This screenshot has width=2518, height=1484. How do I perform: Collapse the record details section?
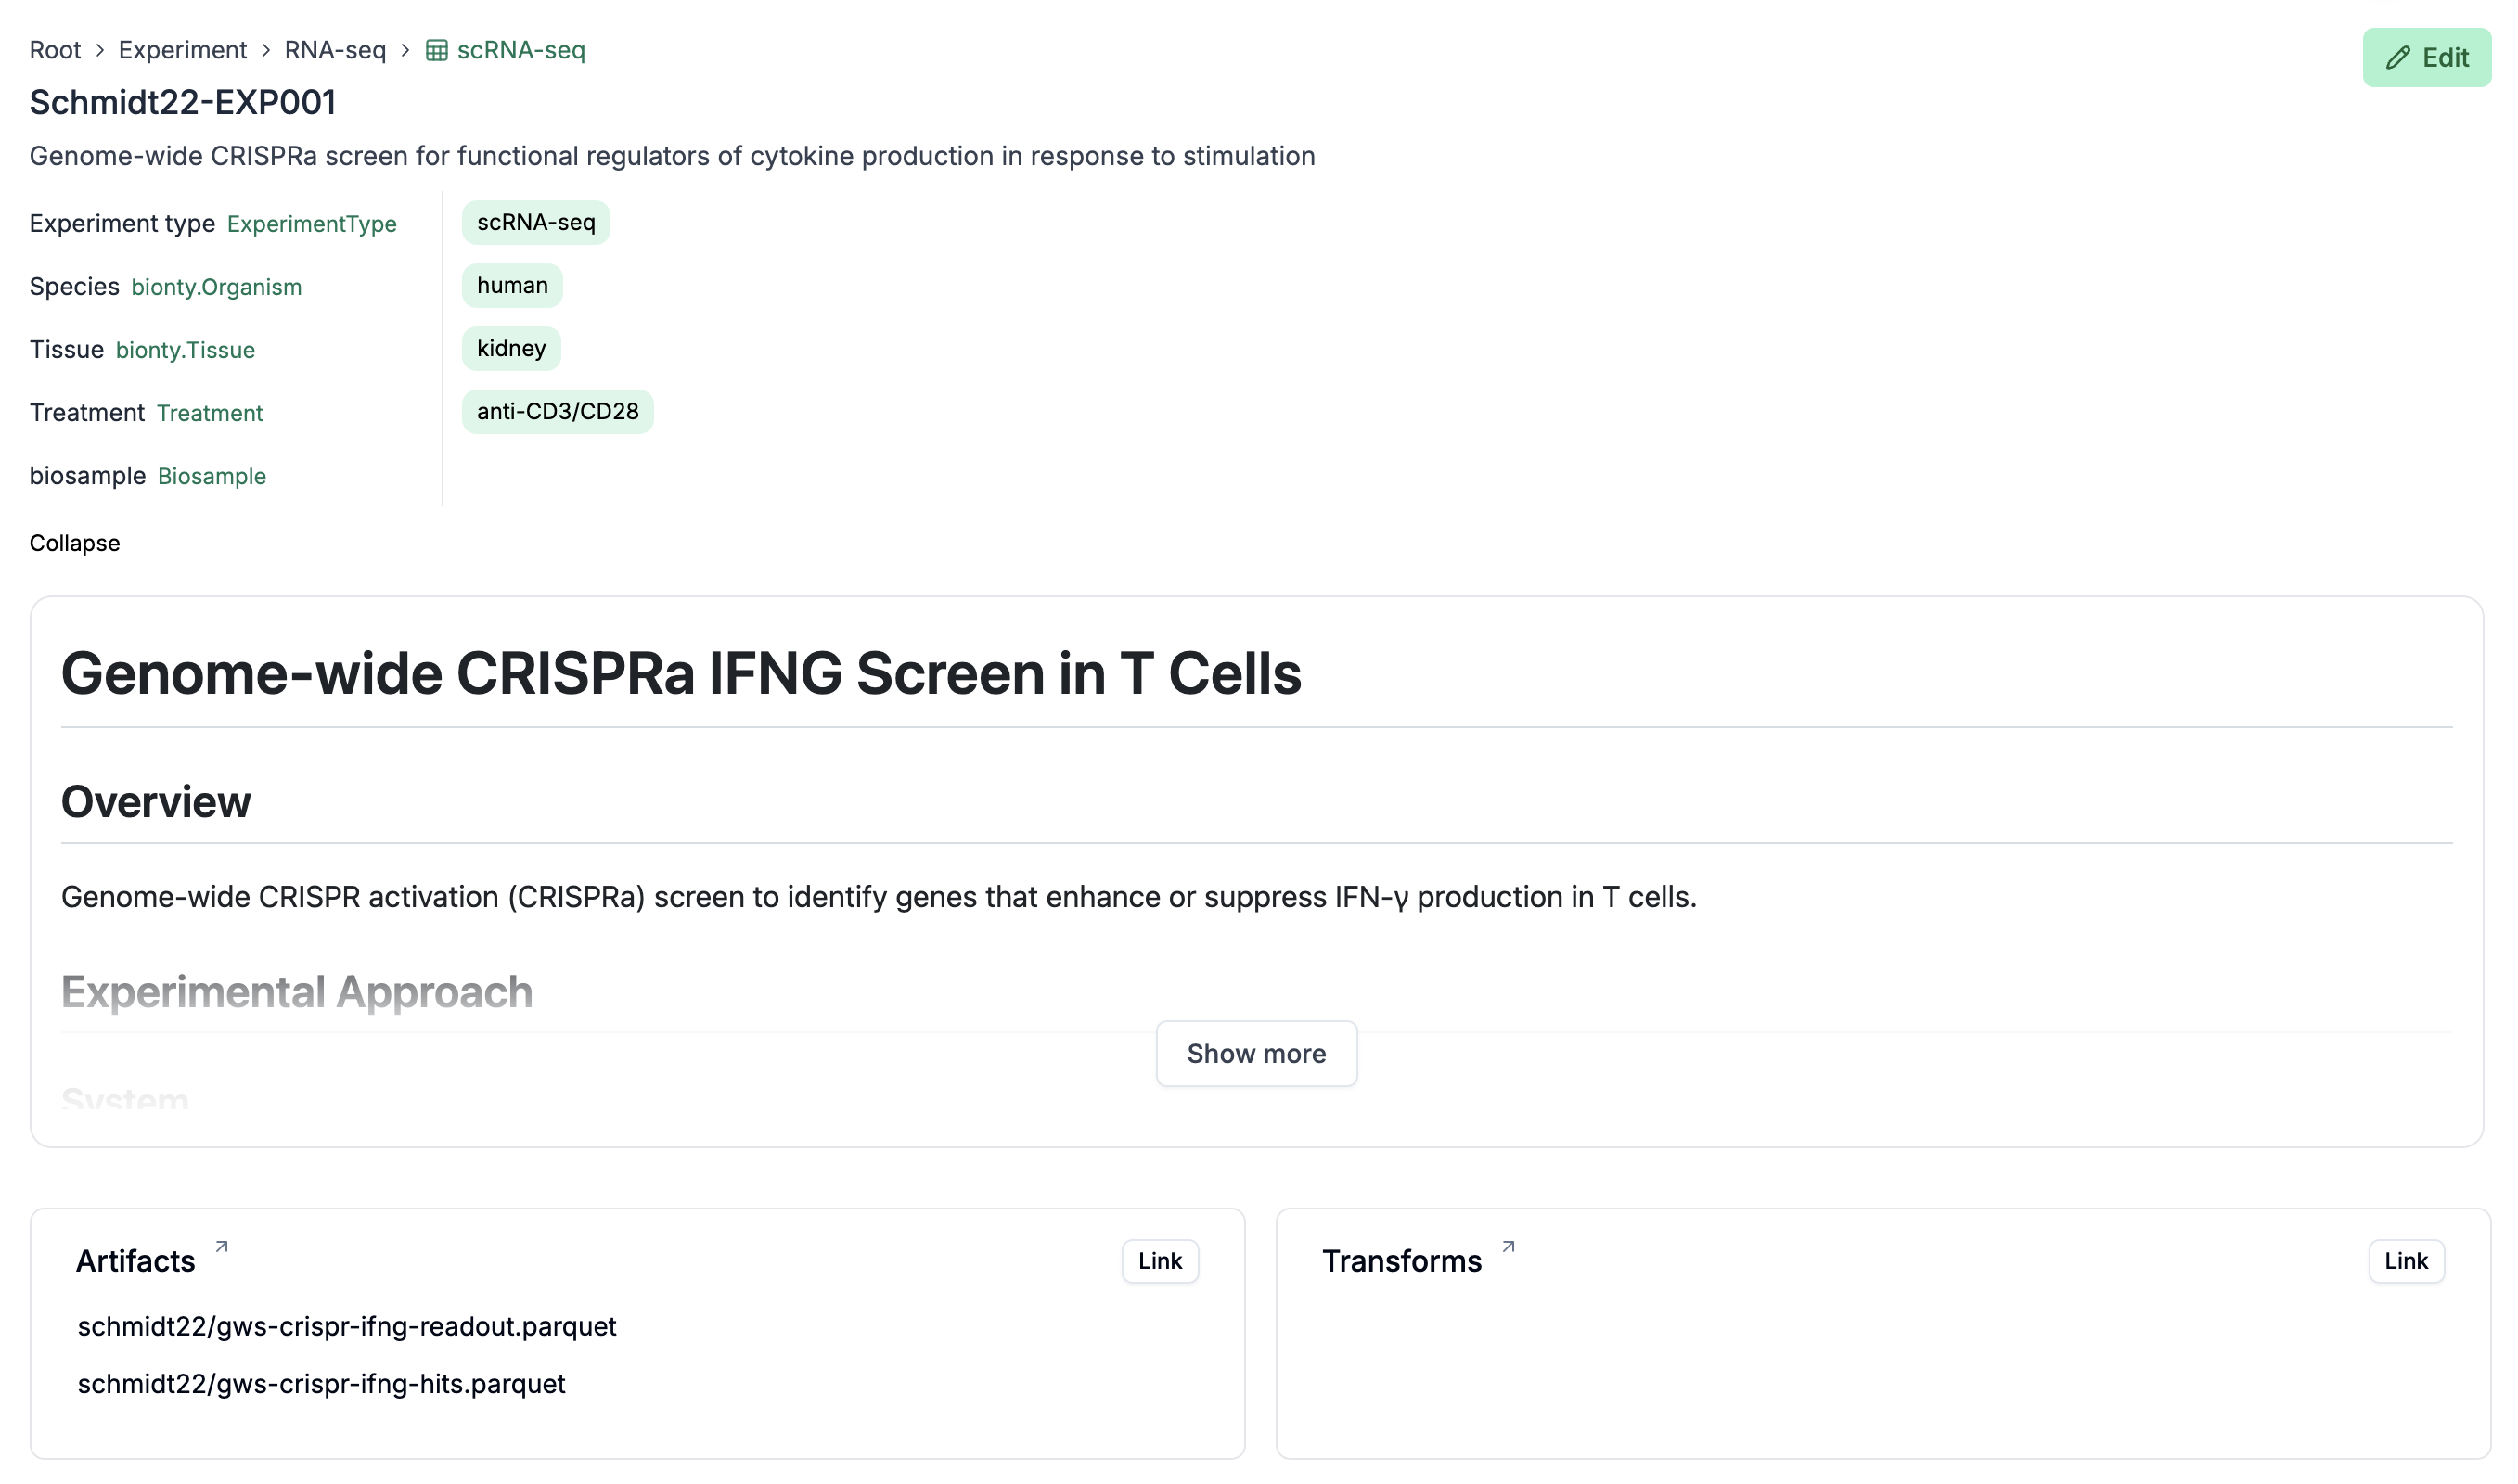pyautogui.click(x=75, y=543)
